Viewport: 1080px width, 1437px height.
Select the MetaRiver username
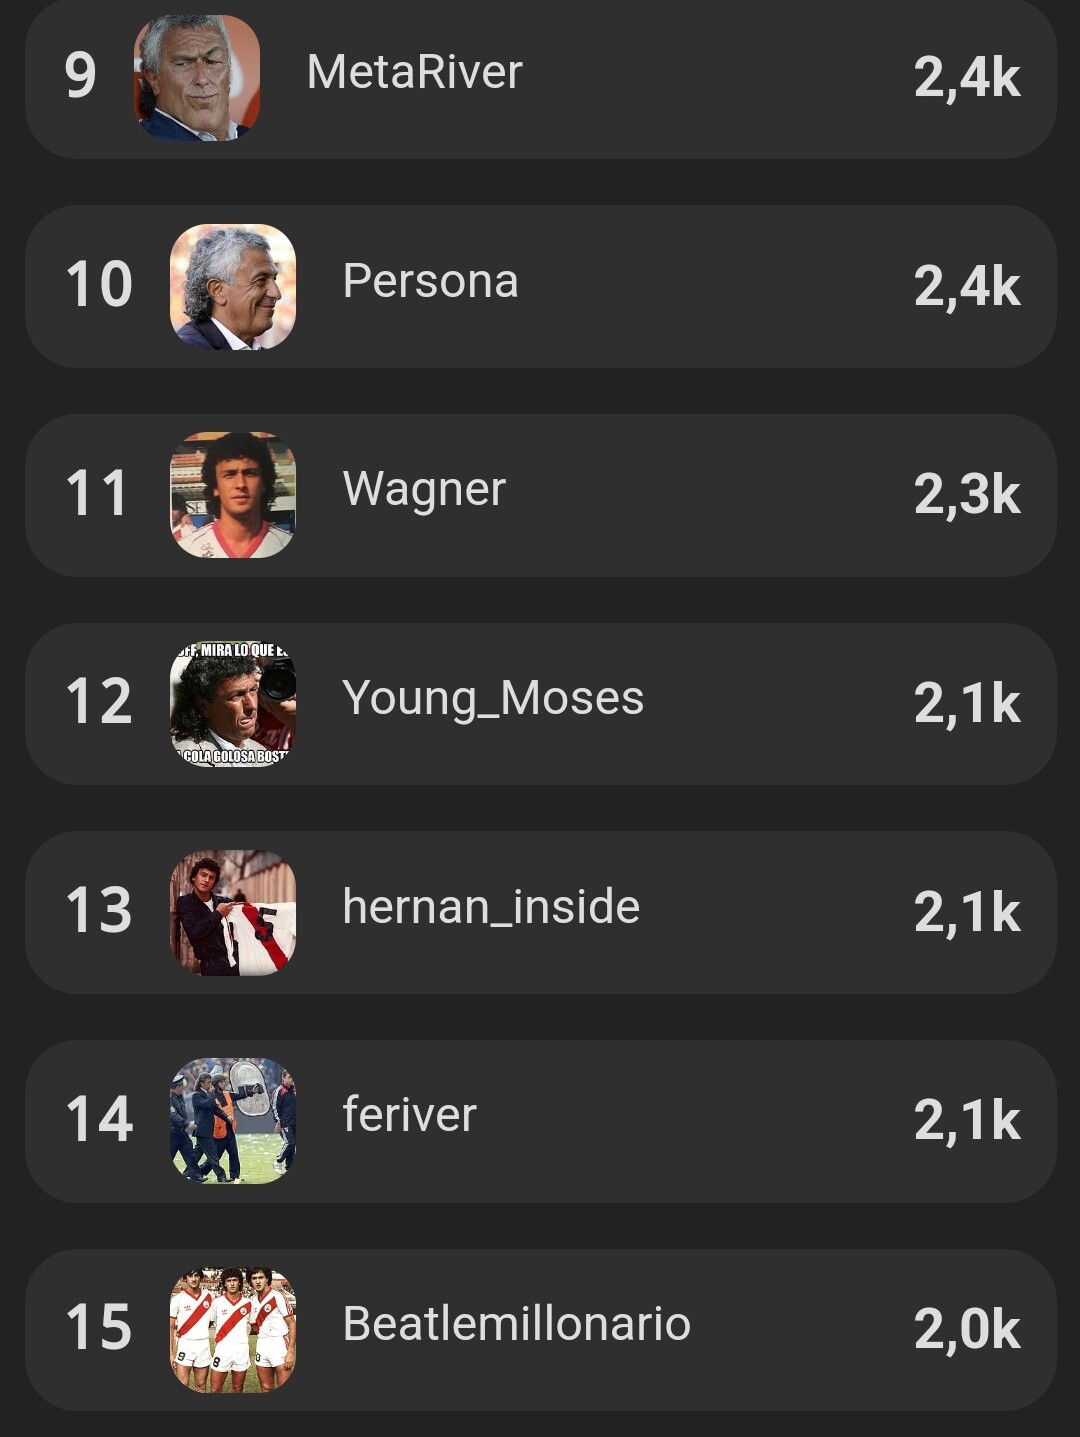coord(415,72)
